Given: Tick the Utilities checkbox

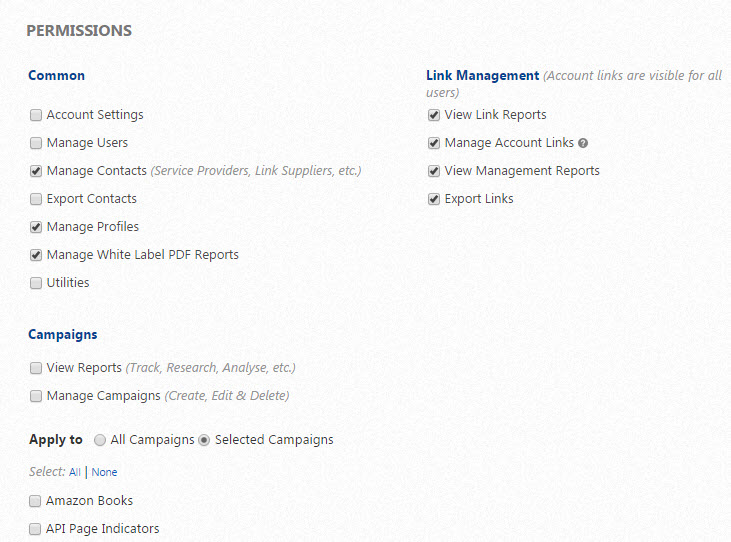Looking at the screenshot, I should pyautogui.click(x=36, y=283).
